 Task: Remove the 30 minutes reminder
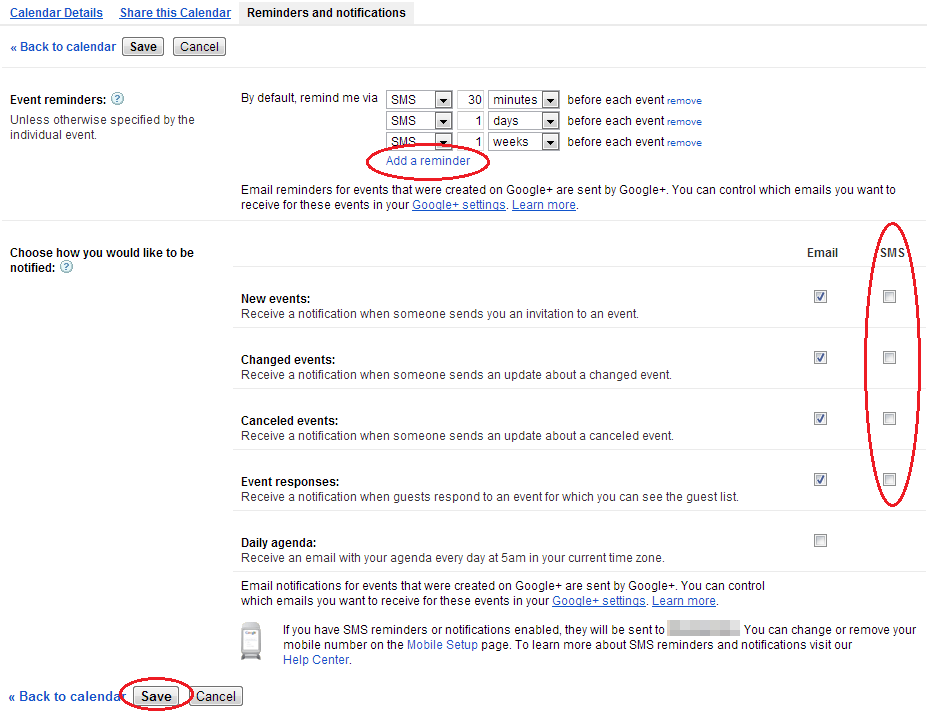(684, 101)
